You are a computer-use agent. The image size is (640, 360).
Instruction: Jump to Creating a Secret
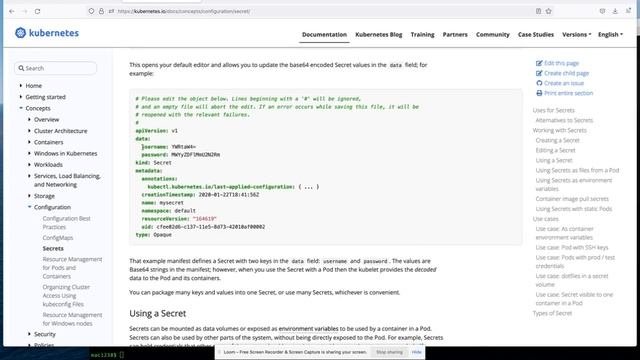558,140
